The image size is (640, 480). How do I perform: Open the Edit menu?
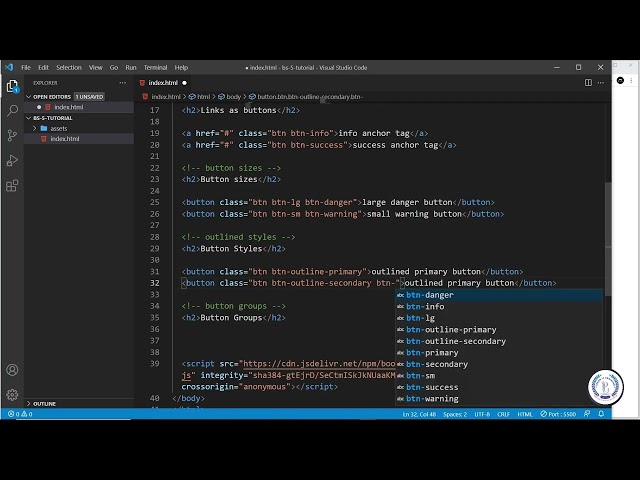coord(43,67)
